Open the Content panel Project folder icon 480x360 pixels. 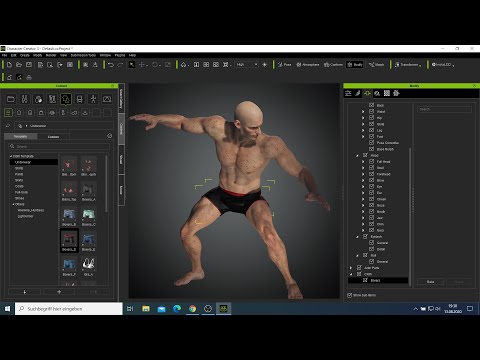click(11, 99)
